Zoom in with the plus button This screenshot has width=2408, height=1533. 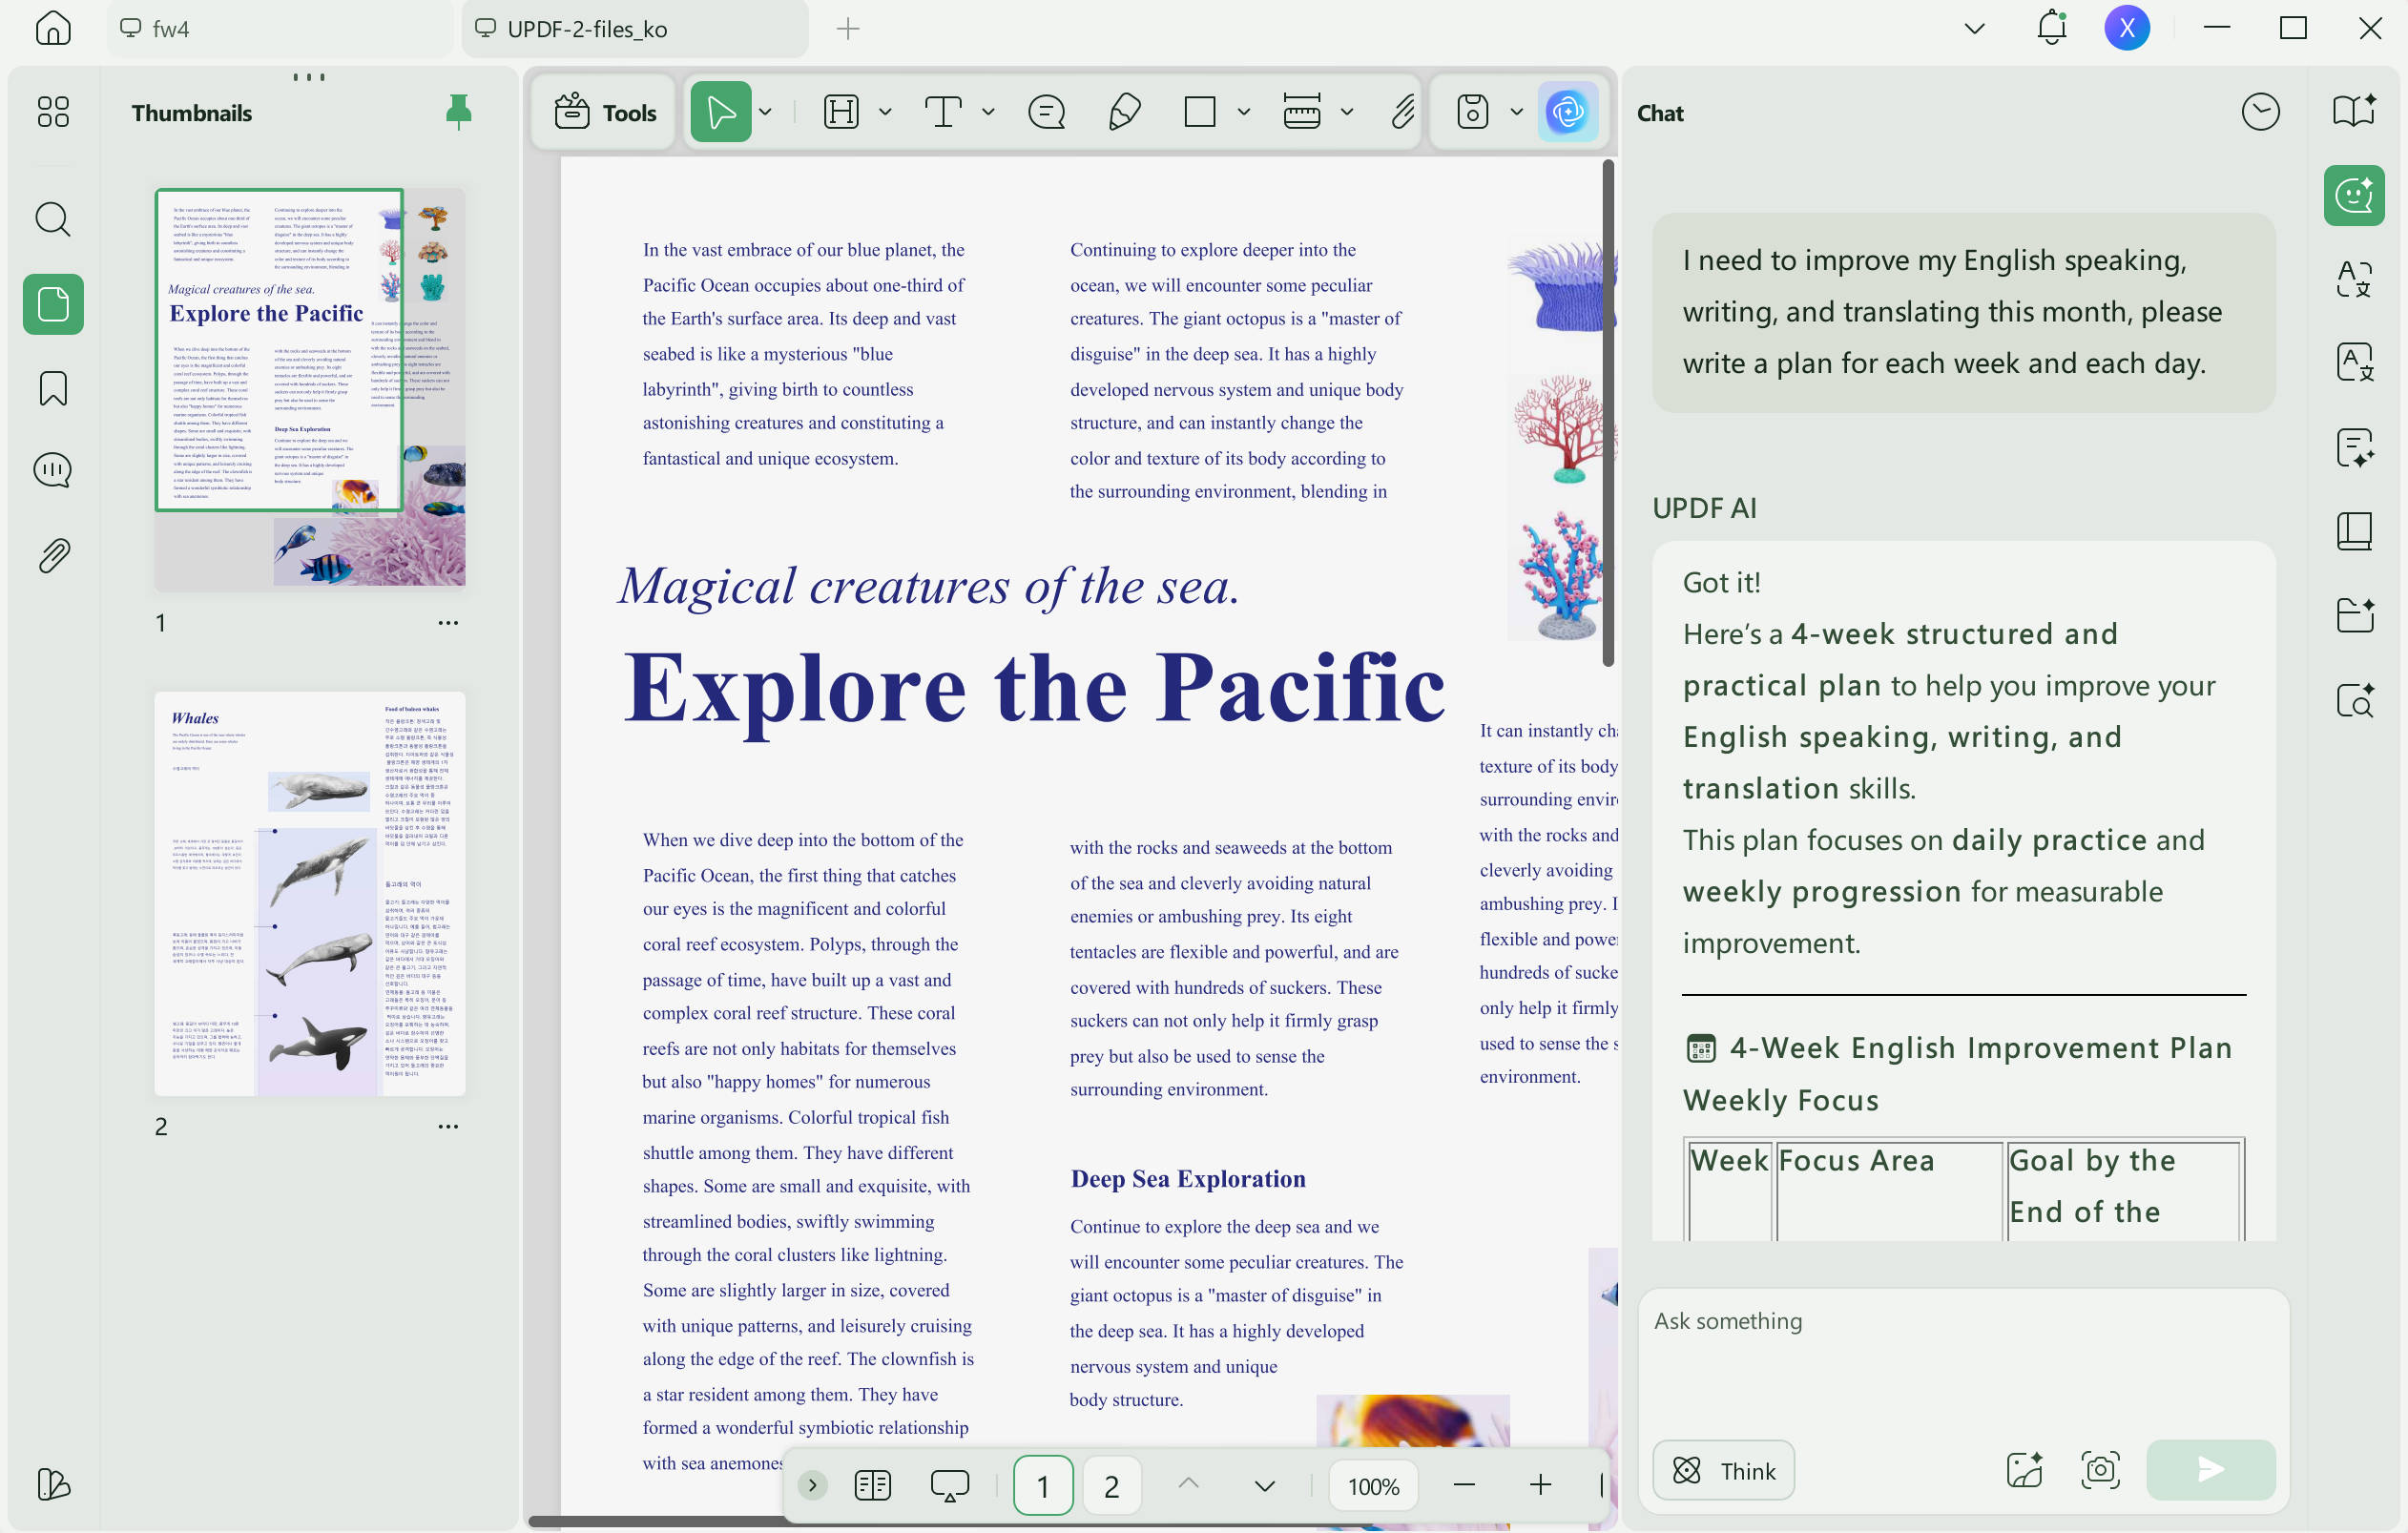1540,1485
